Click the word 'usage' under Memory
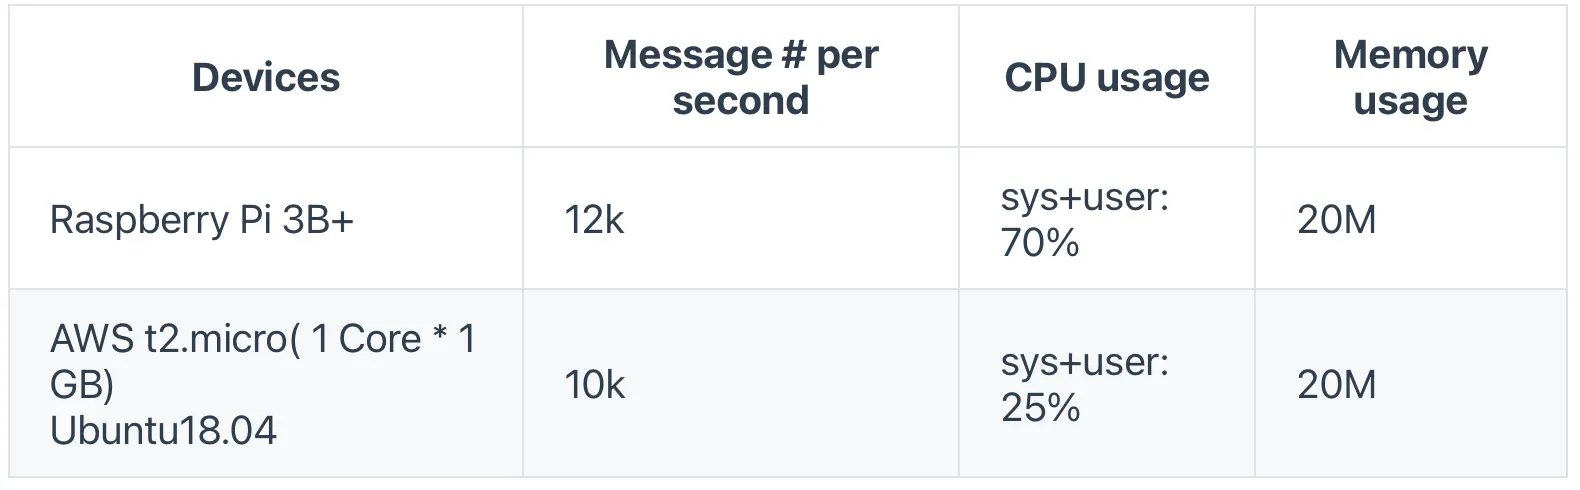This screenshot has width=1580, height=490. click(x=1410, y=101)
